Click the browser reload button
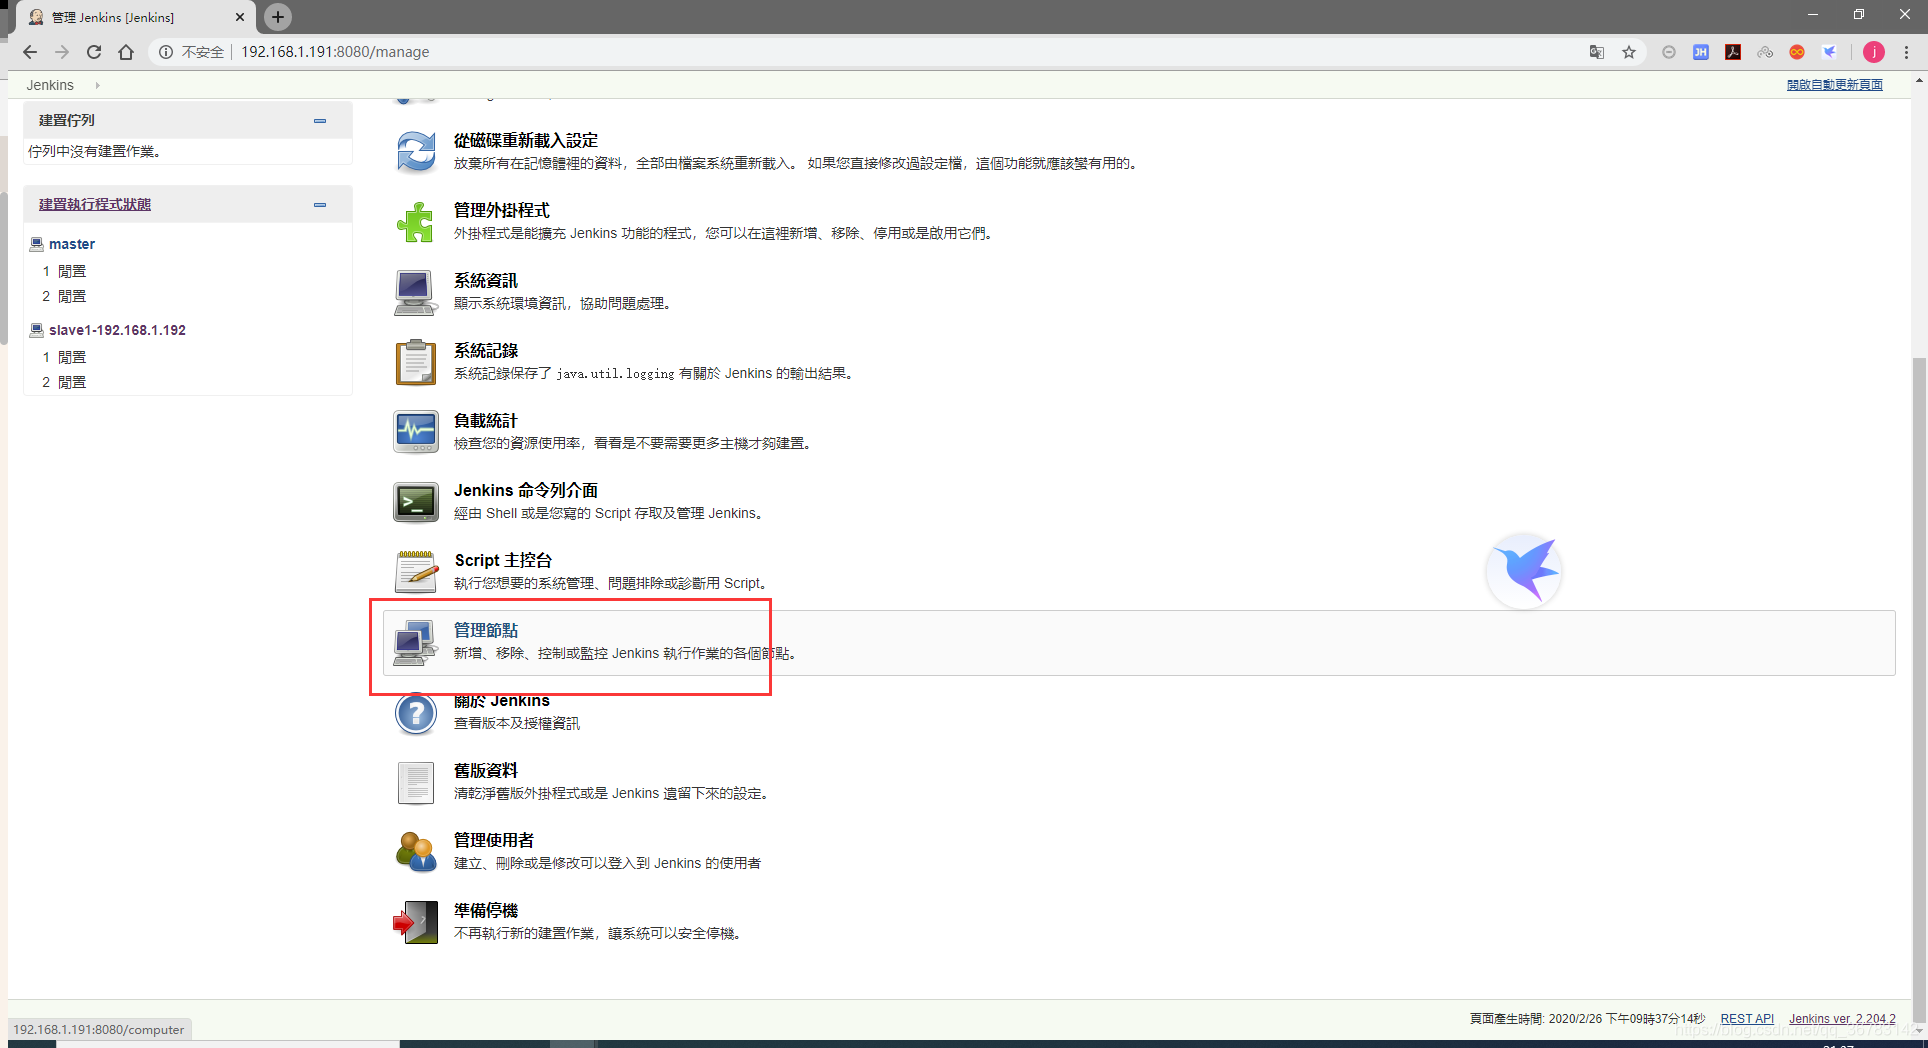Image resolution: width=1928 pixels, height=1048 pixels. point(94,52)
